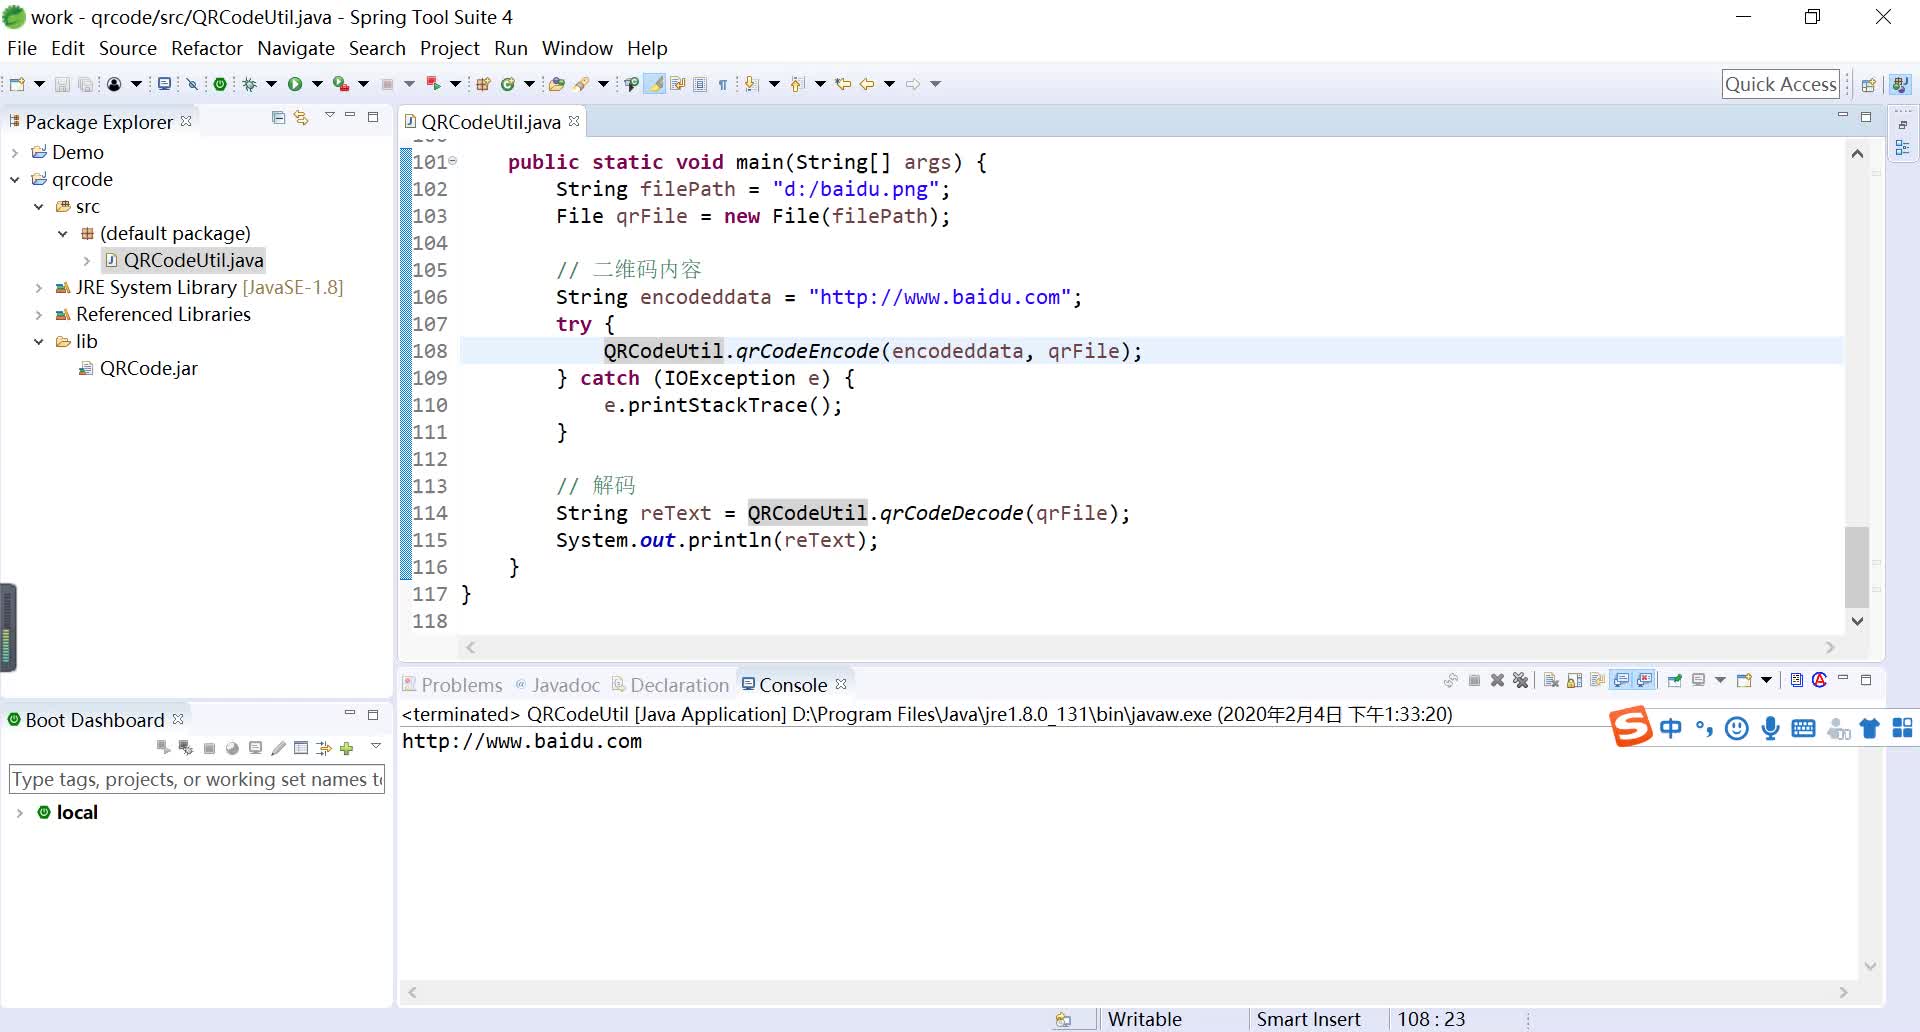This screenshot has width=1920, height=1032.
Task: Click the Back navigation arrow
Action: [x=867, y=84]
